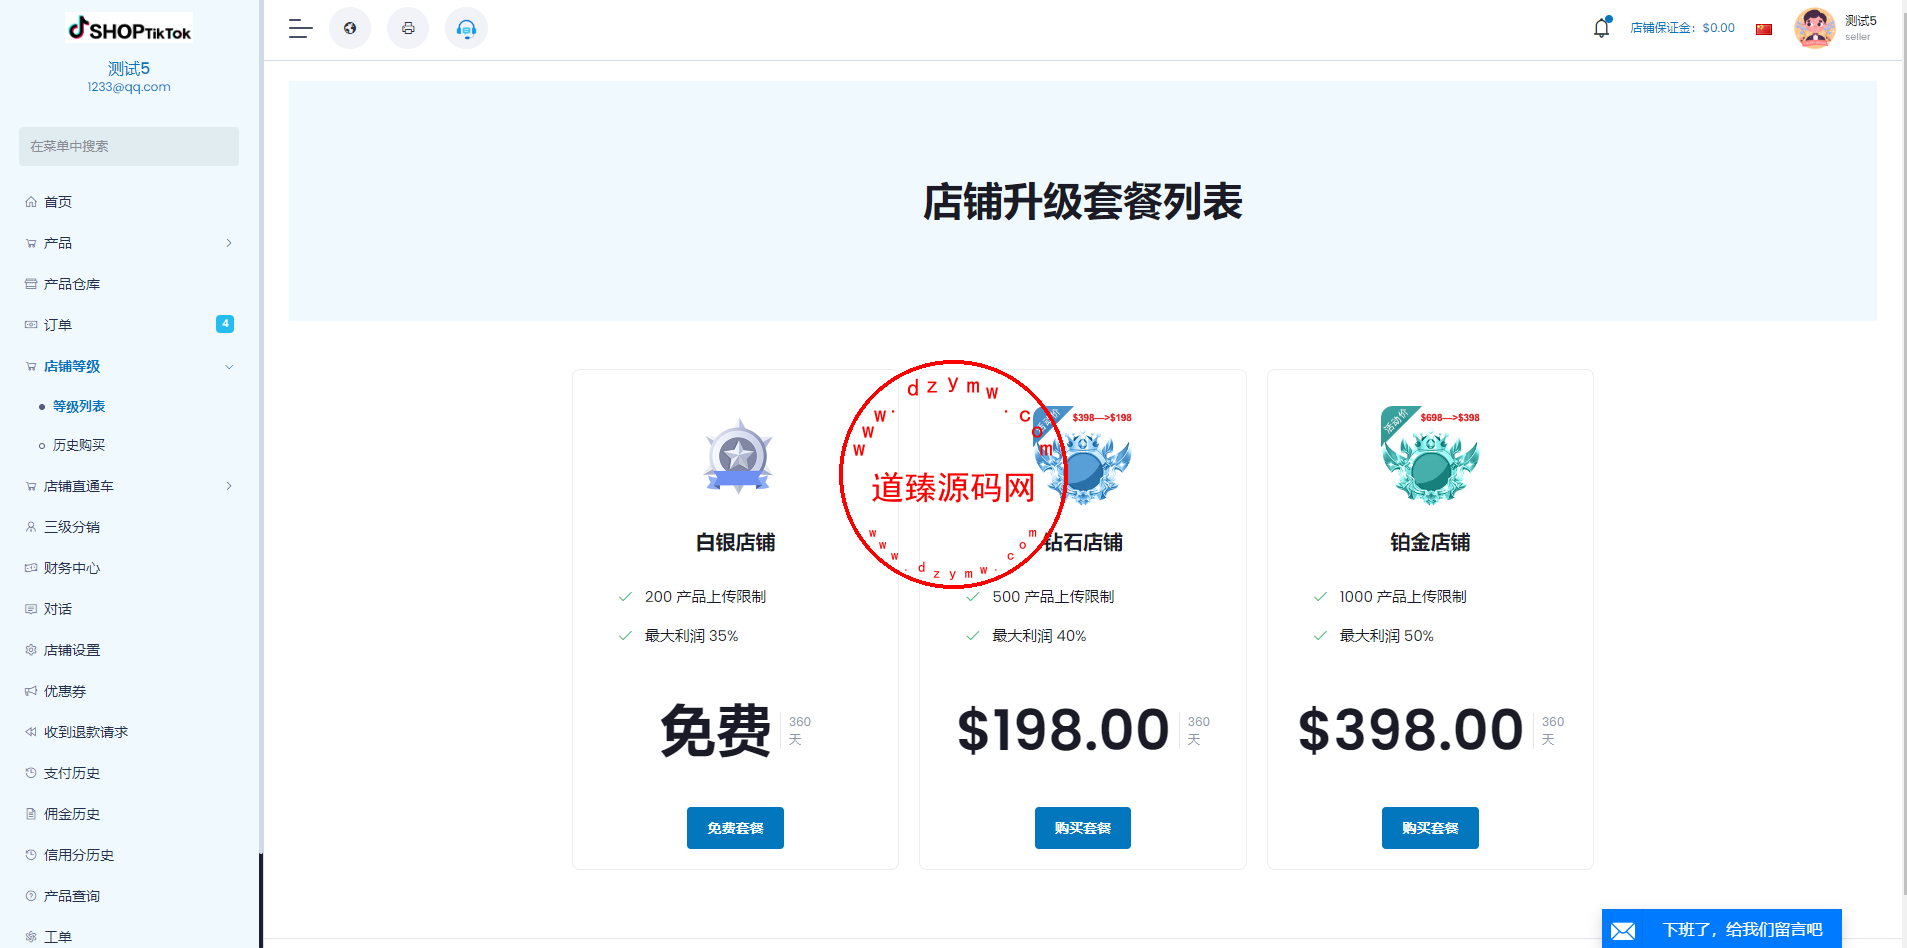Focus the 在菜单中搜索 search field
Image resolution: width=1907 pixels, height=948 pixels.
coord(129,146)
